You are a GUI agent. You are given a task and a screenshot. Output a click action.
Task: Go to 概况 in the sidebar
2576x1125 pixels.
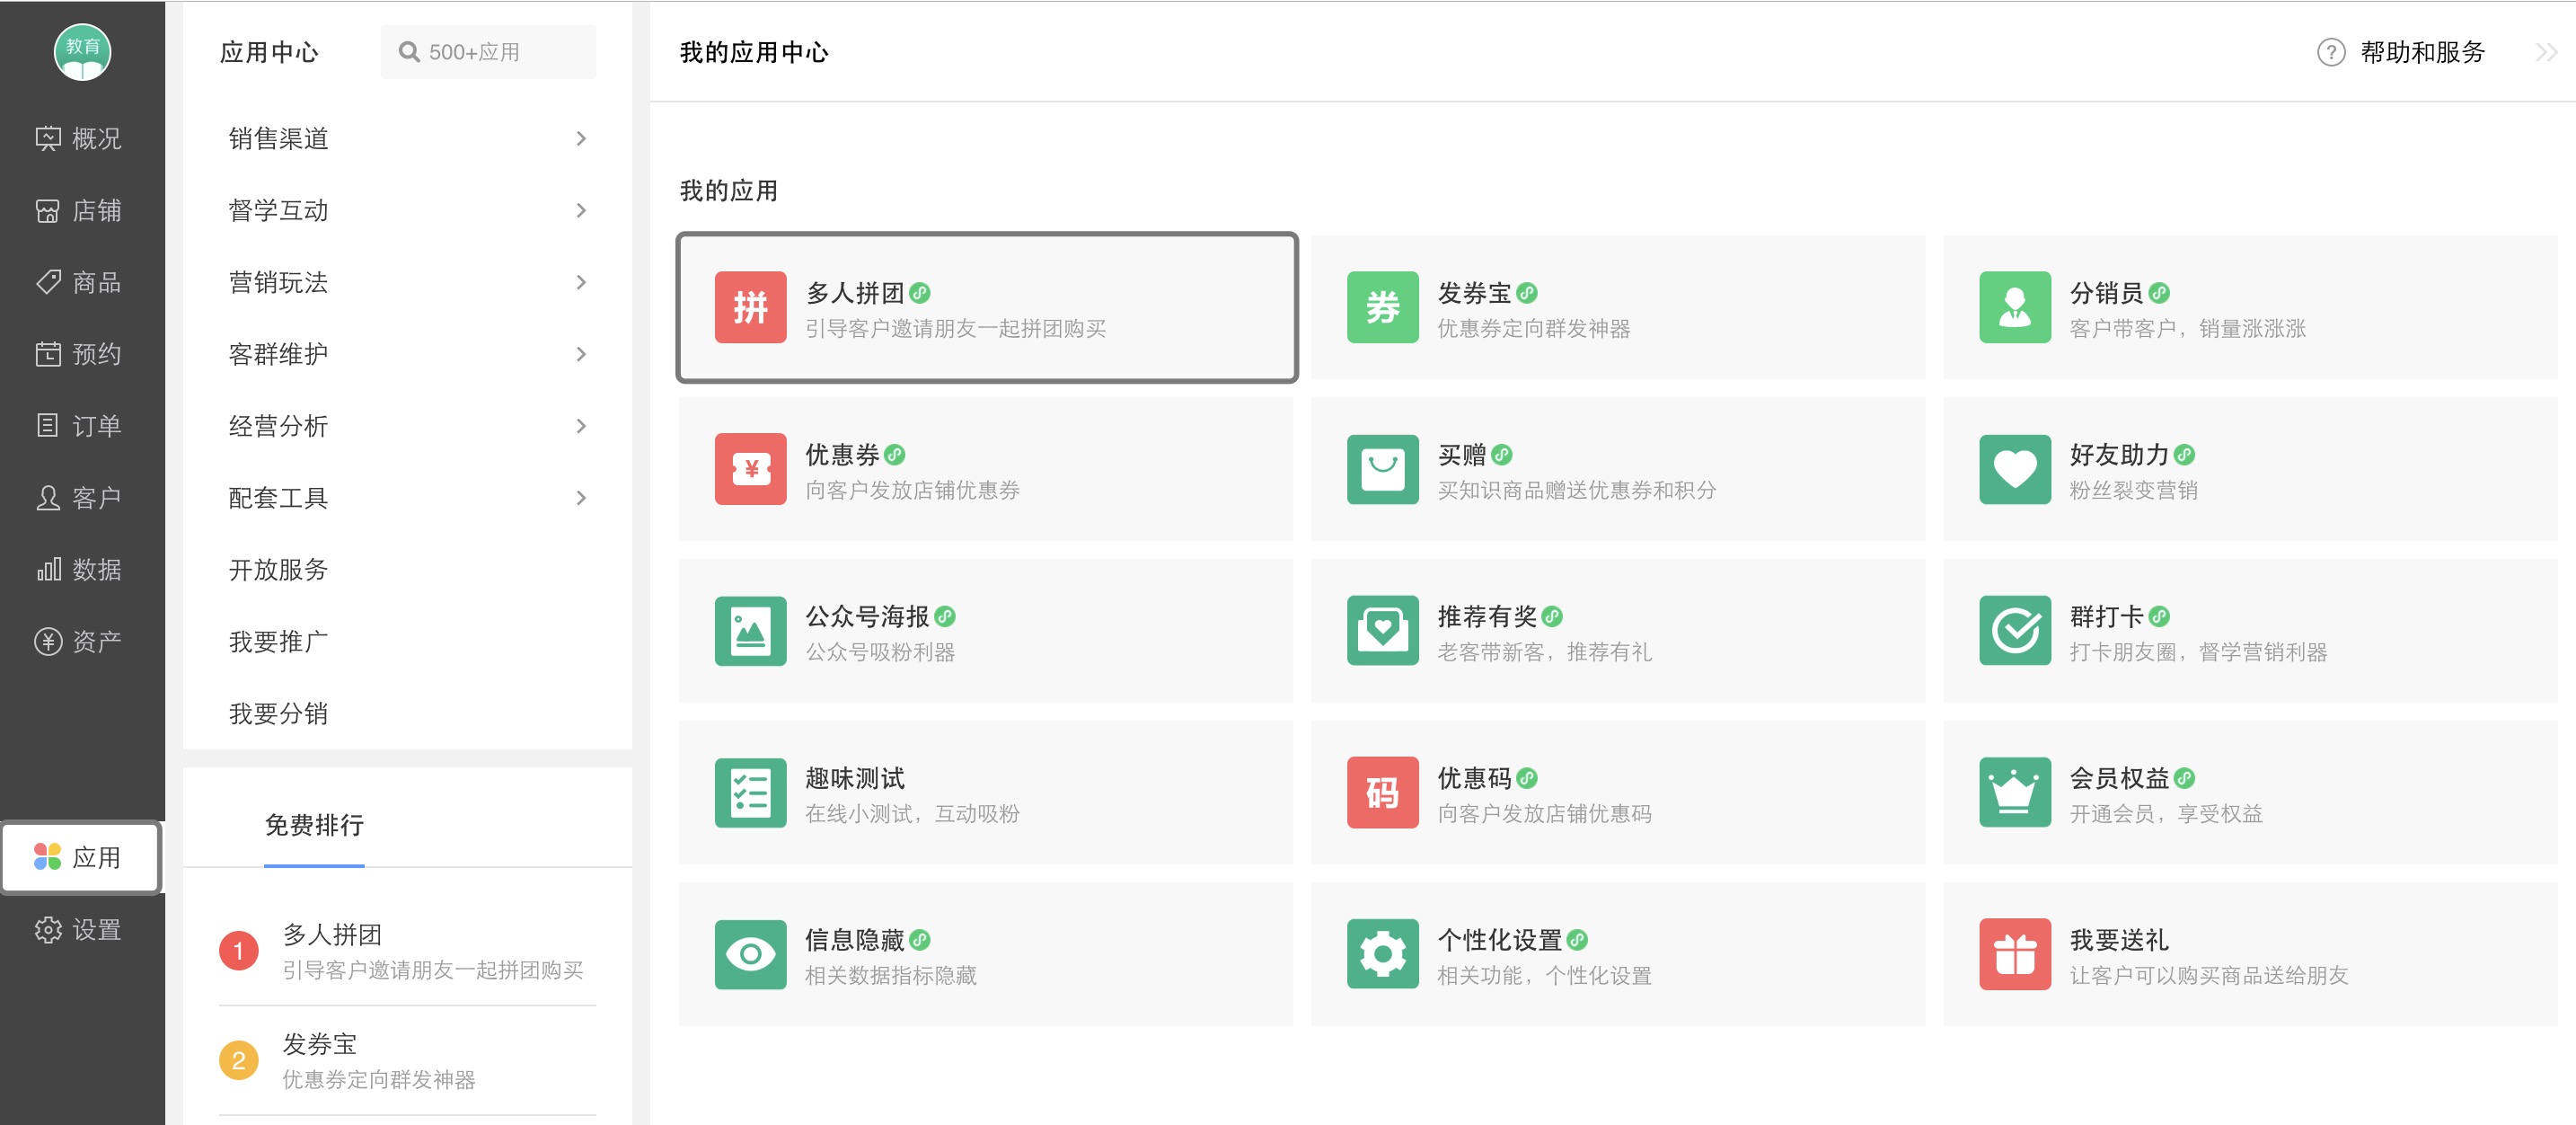click(x=79, y=139)
